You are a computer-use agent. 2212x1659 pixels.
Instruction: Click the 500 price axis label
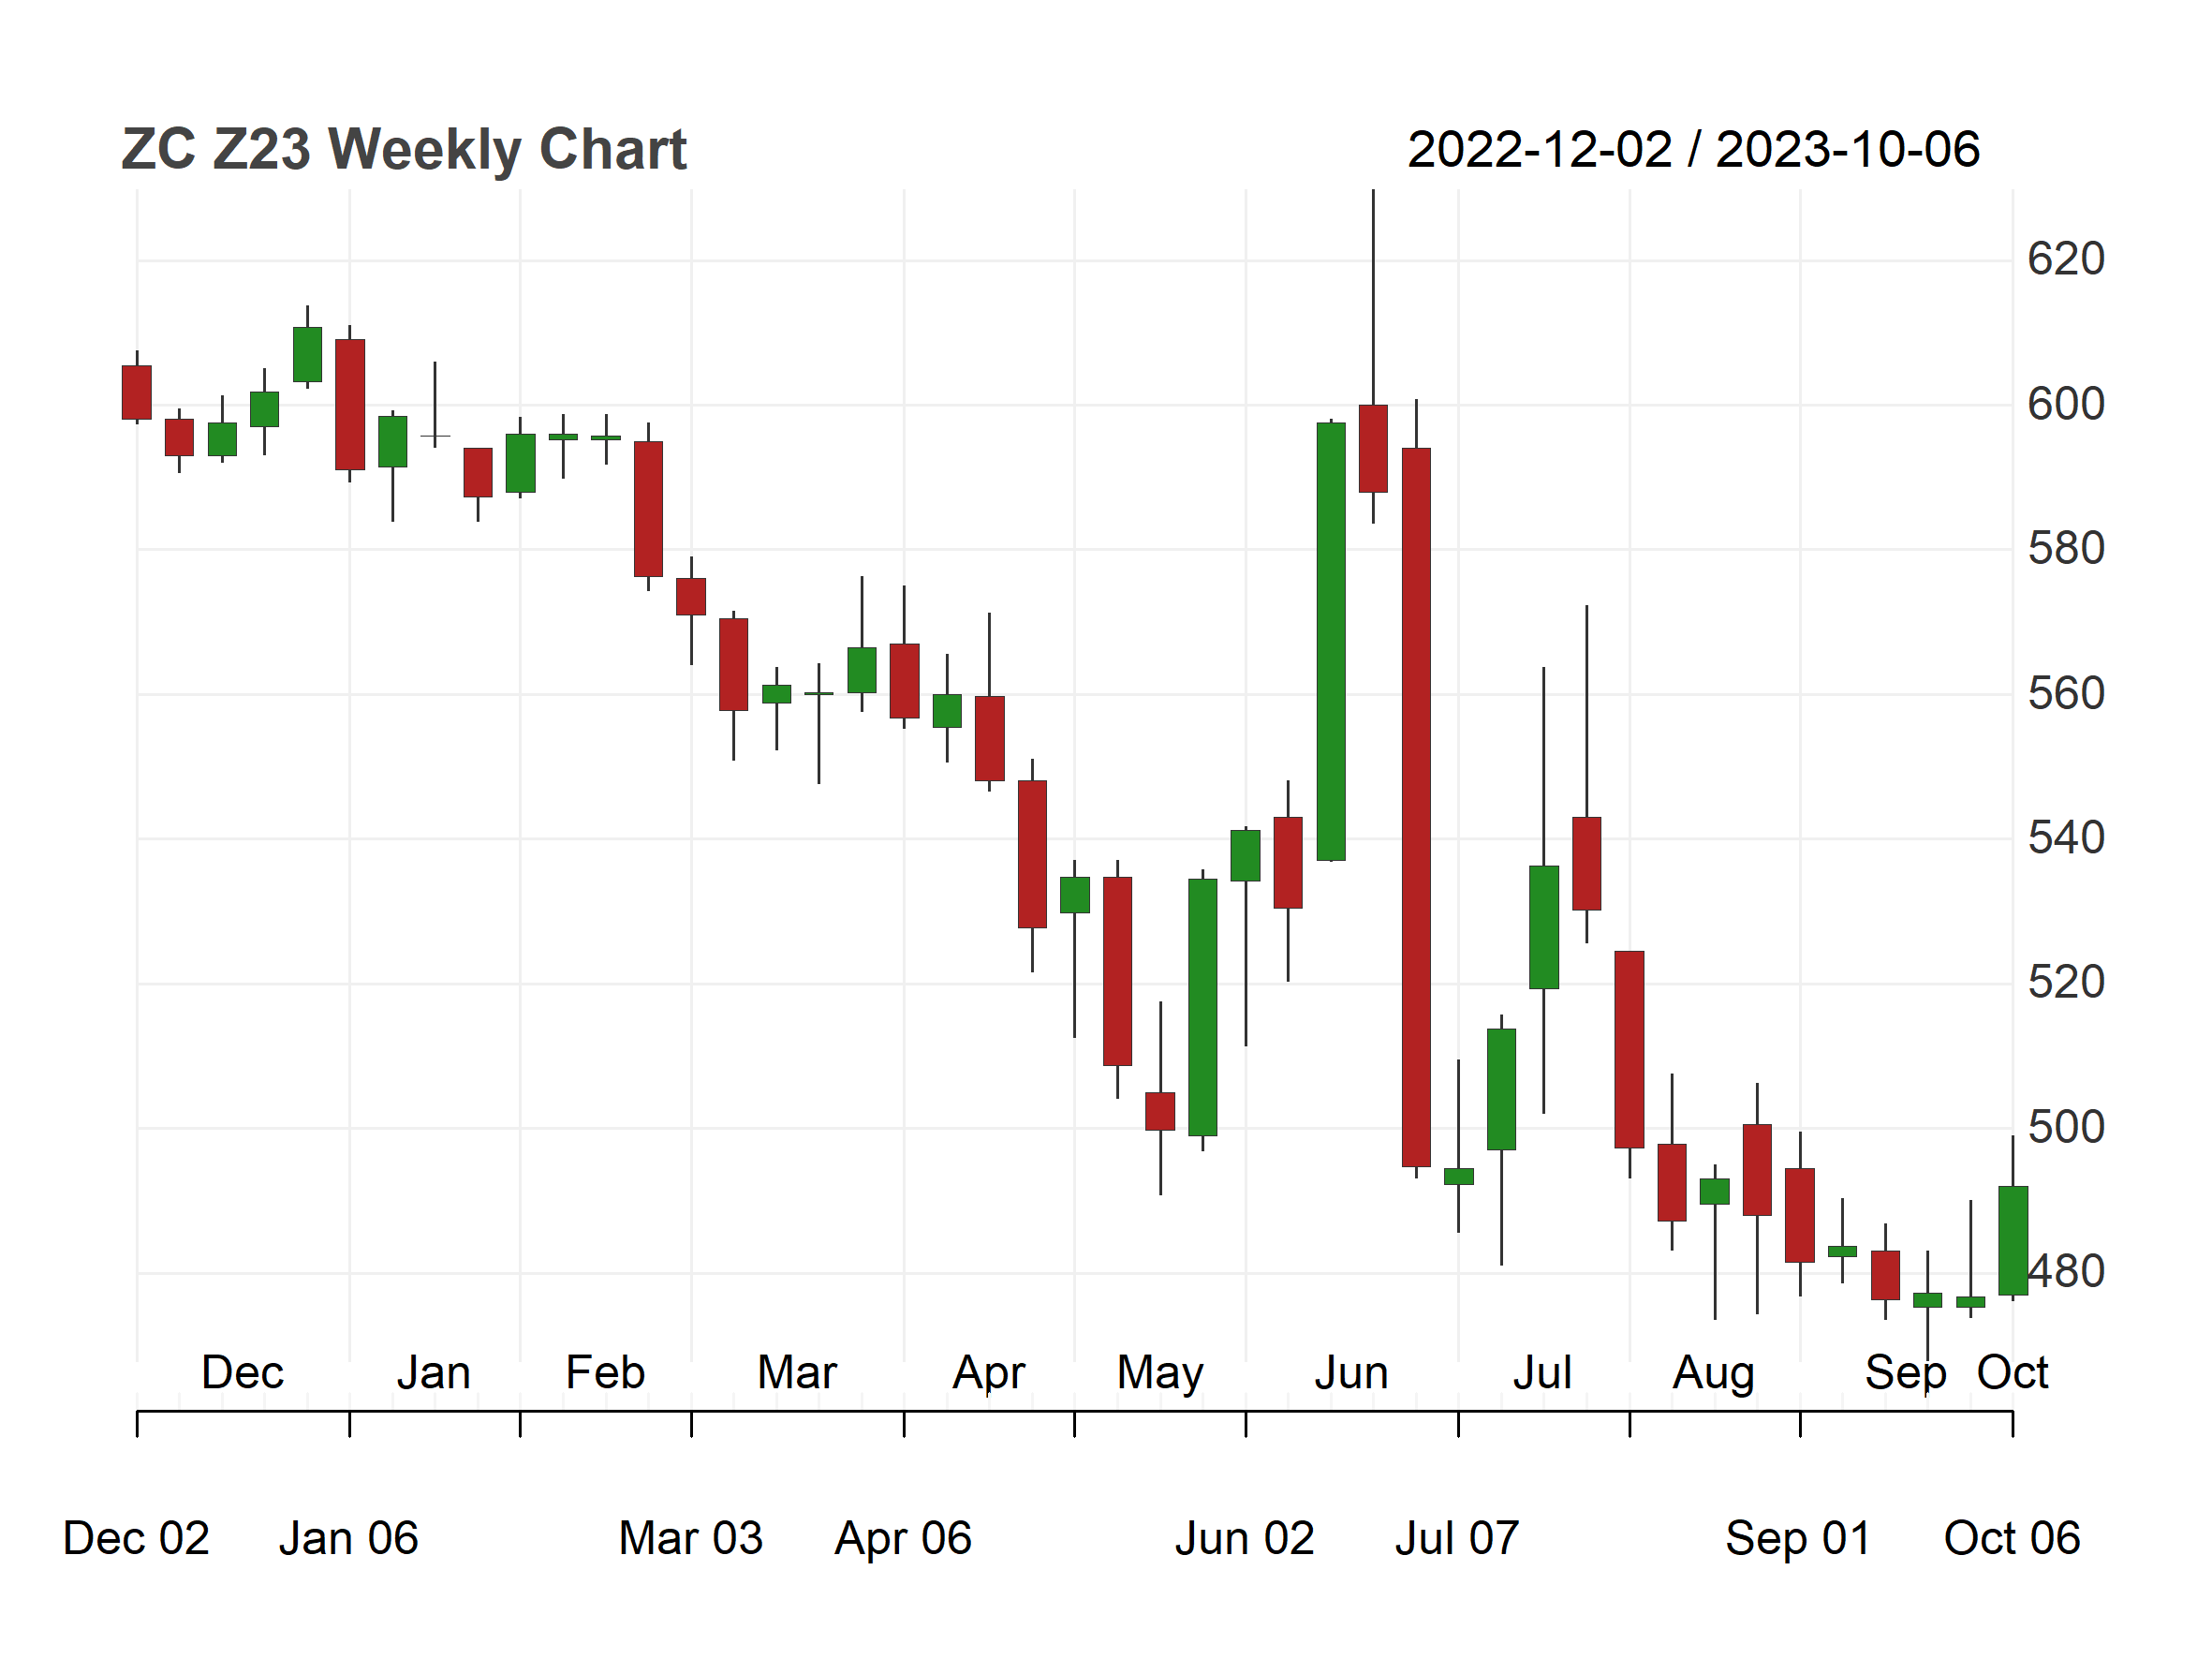2066,1128
